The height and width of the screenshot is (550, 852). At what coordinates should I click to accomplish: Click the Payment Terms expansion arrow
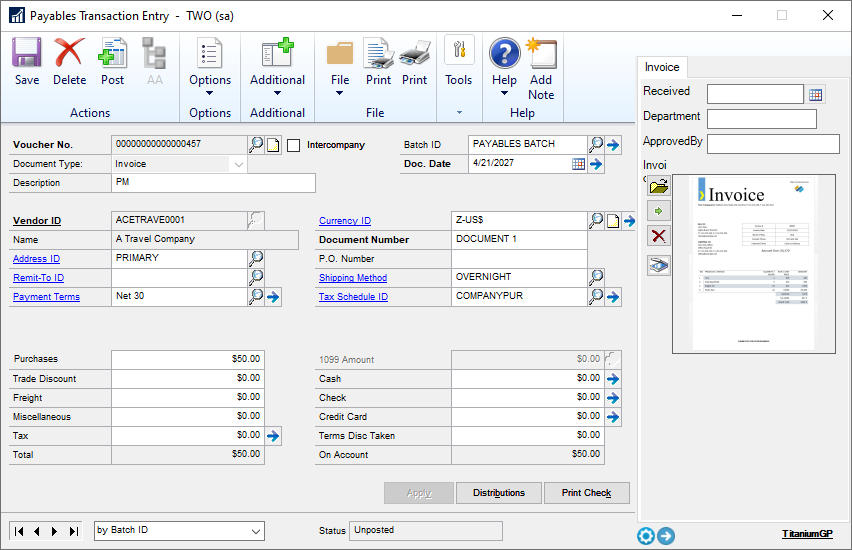tap(273, 297)
